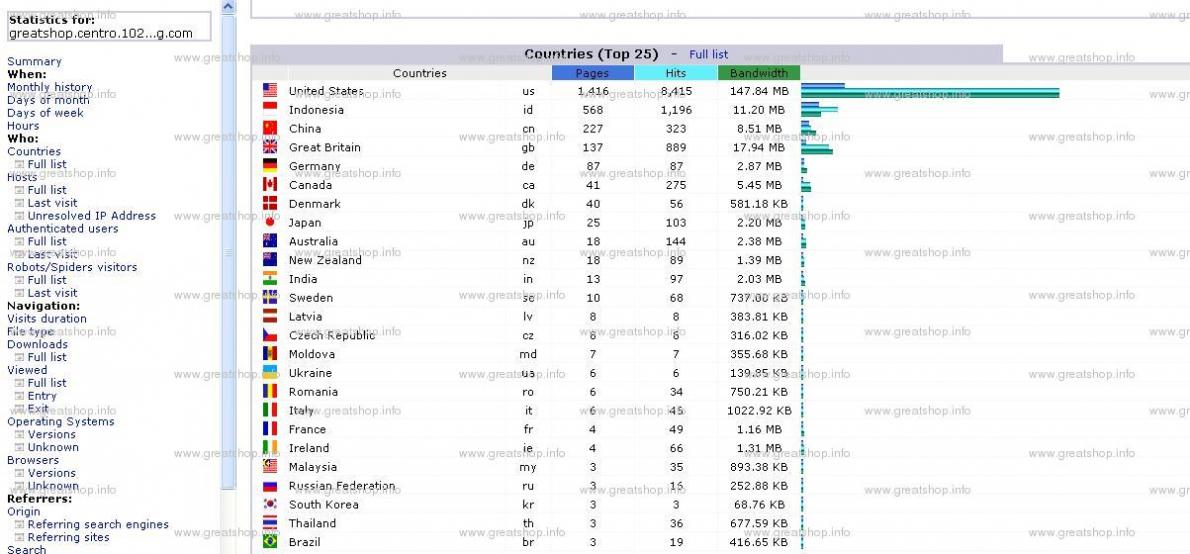1190x554 pixels.
Task: Click the India flag icon
Action: [x=269, y=279]
